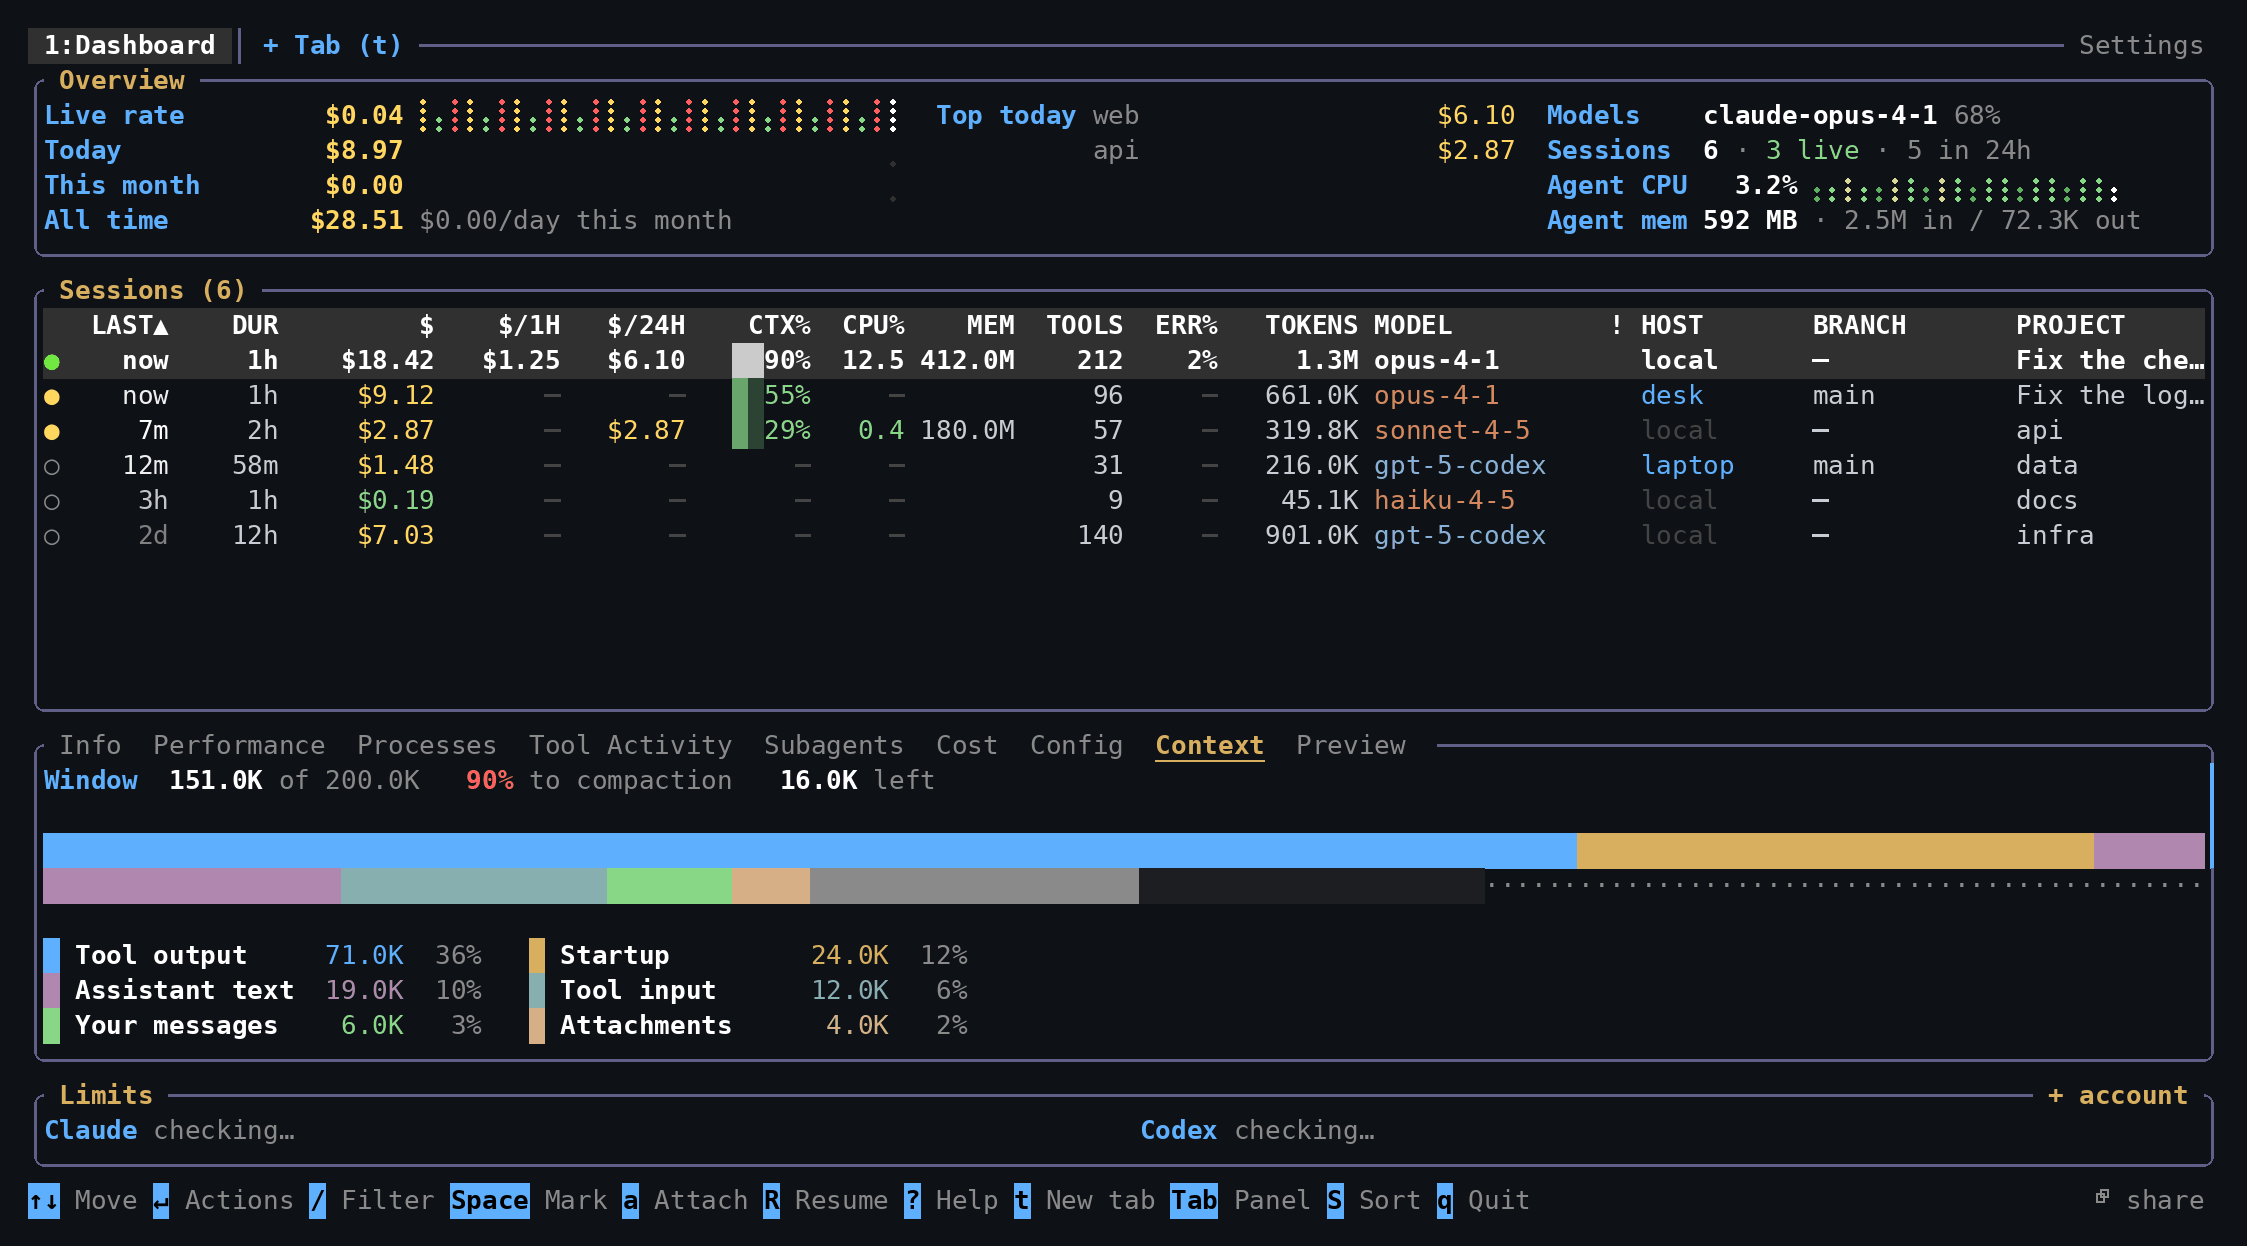Click the 'desk' host in the opus-4-1 row
Image resolution: width=2247 pixels, height=1246 pixels.
[1672, 396]
